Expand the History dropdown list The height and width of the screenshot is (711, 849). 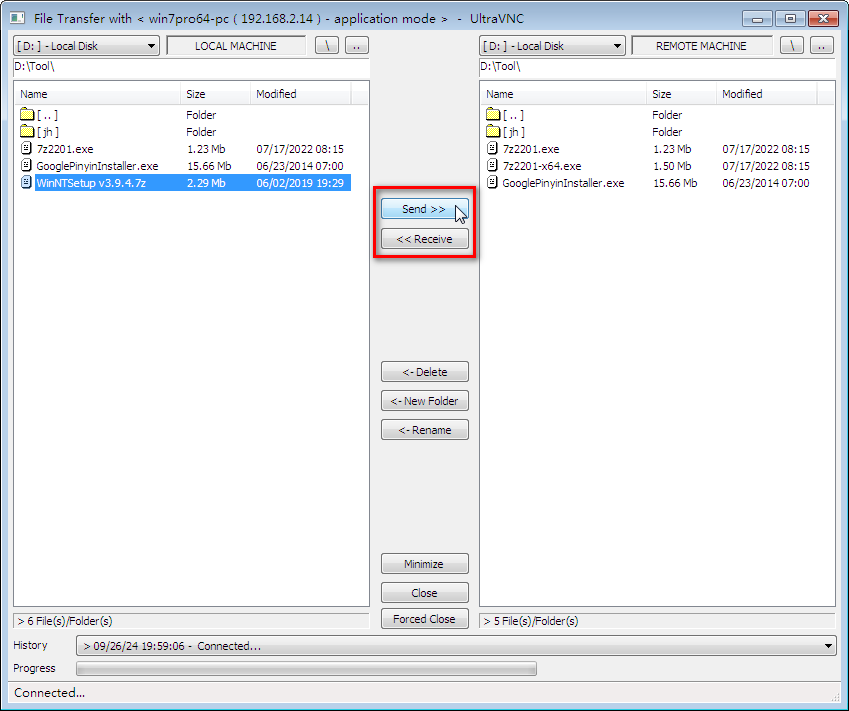click(828, 645)
